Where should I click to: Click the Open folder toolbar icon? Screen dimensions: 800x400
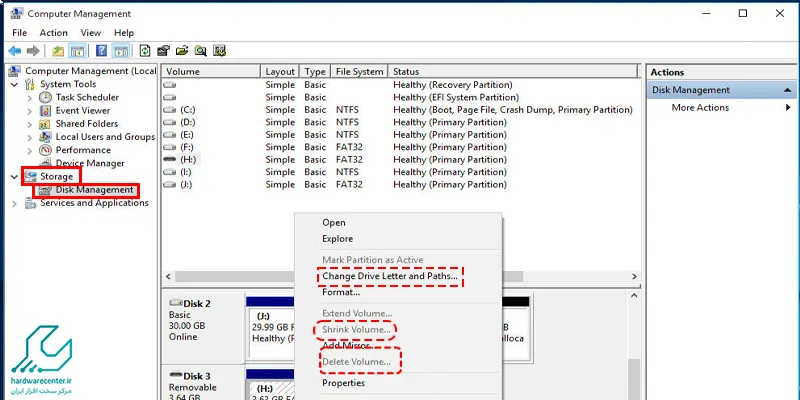(x=182, y=51)
